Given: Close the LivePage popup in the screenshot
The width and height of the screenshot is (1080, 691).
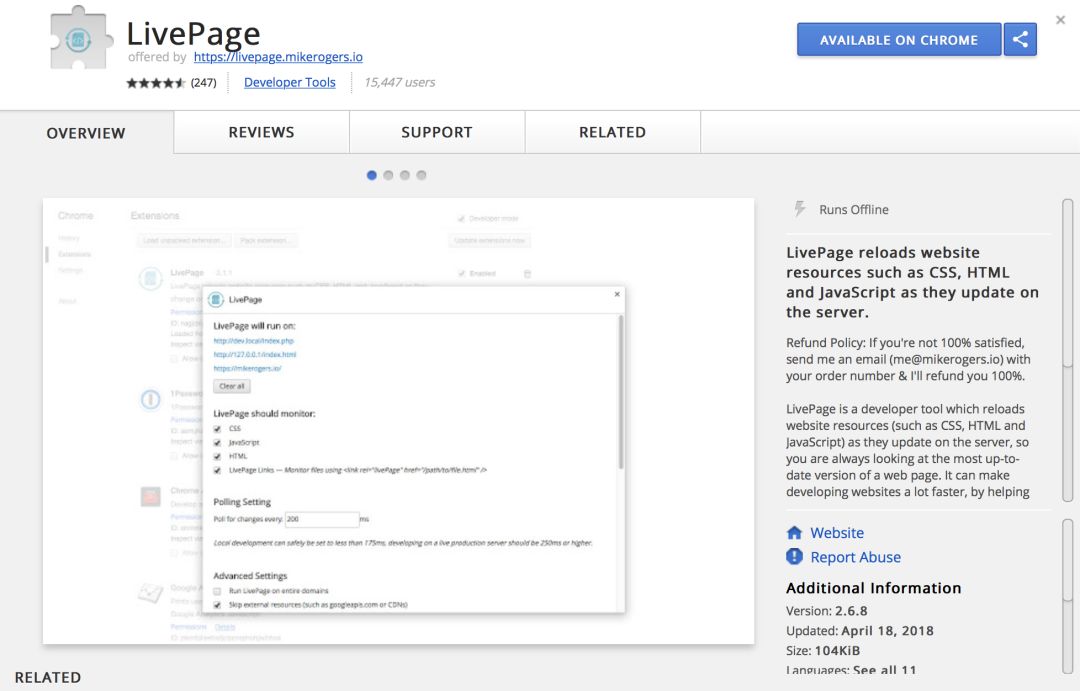Looking at the screenshot, I should pyautogui.click(x=617, y=294).
